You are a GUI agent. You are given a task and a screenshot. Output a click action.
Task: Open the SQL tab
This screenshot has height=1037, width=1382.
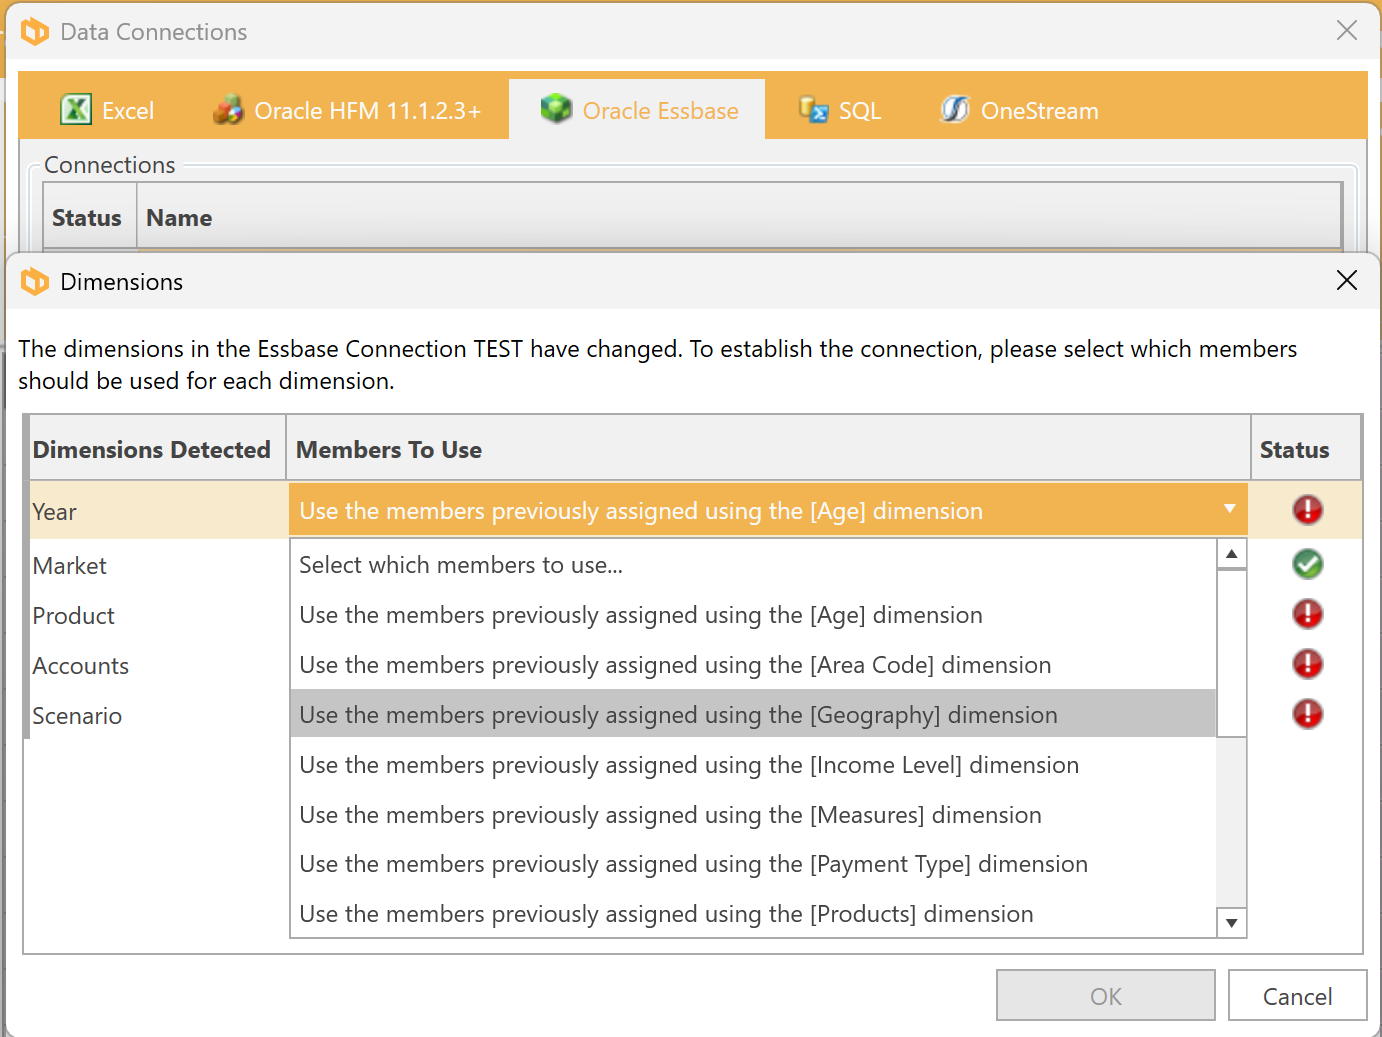coord(840,110)
